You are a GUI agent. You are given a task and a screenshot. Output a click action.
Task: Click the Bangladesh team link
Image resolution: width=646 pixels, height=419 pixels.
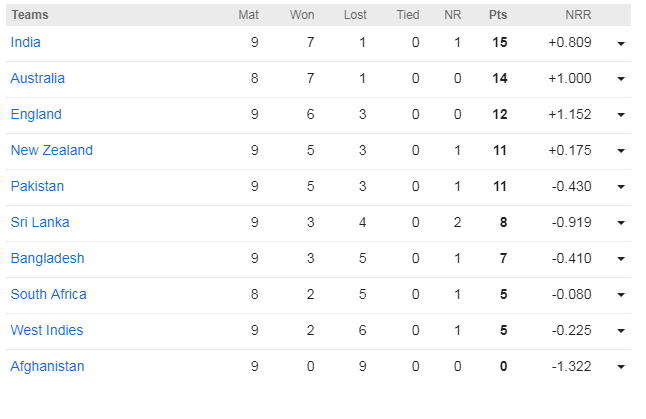[47, 258]
